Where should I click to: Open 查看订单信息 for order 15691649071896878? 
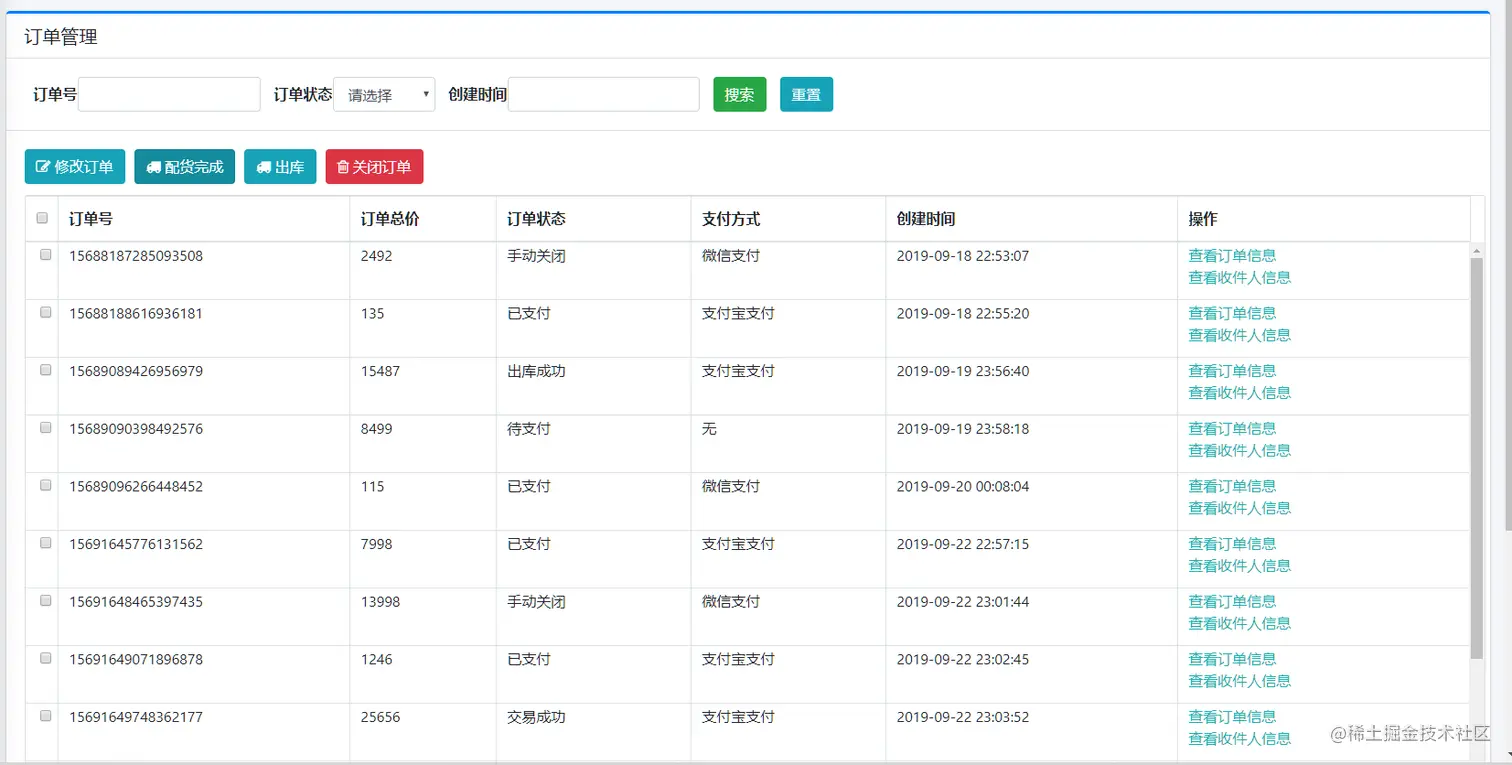1232,659
